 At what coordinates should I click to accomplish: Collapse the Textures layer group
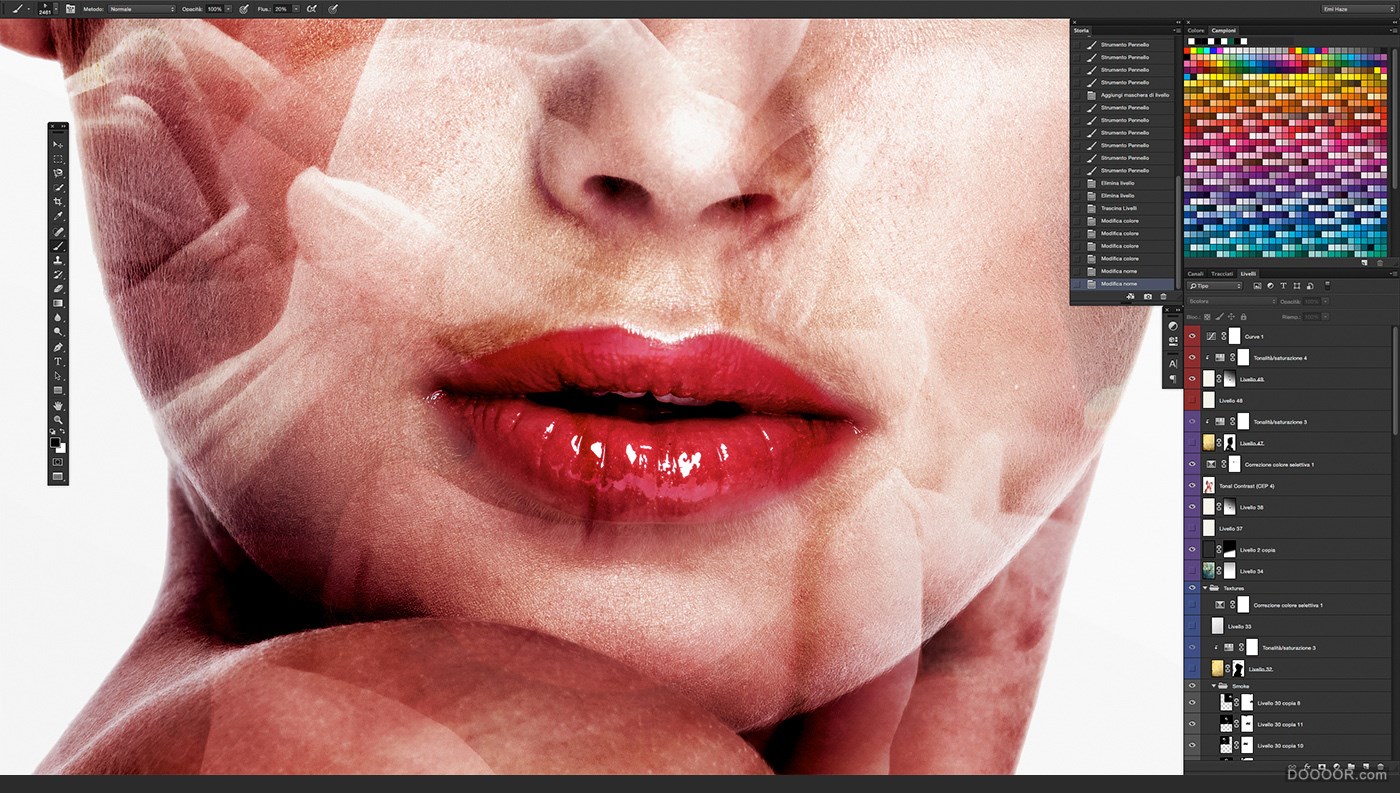(x=1205, y=588)
